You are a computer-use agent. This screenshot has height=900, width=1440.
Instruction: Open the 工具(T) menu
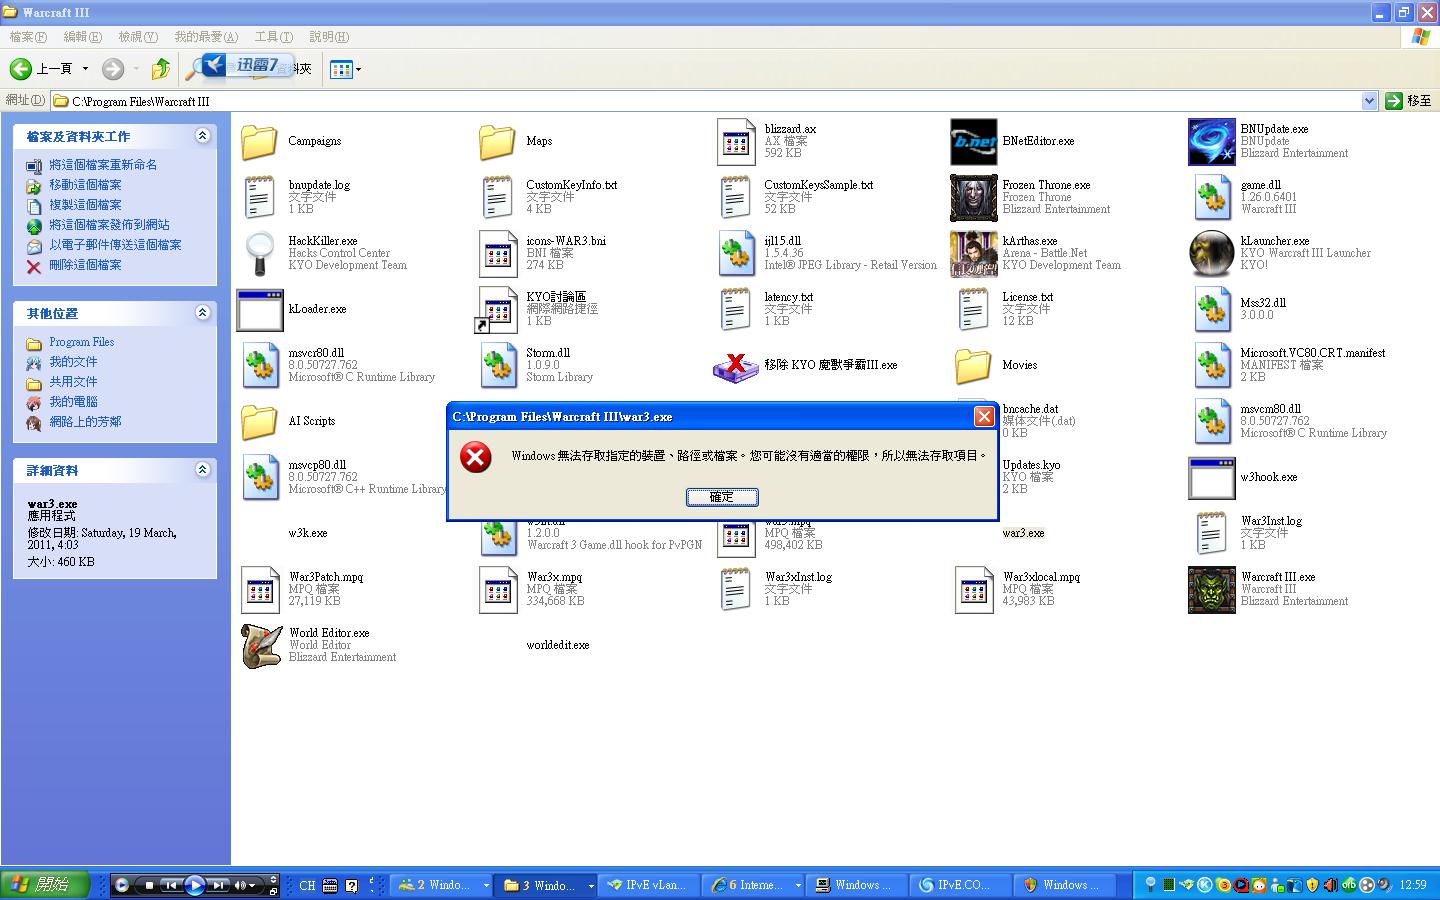(x=273, y=37)
